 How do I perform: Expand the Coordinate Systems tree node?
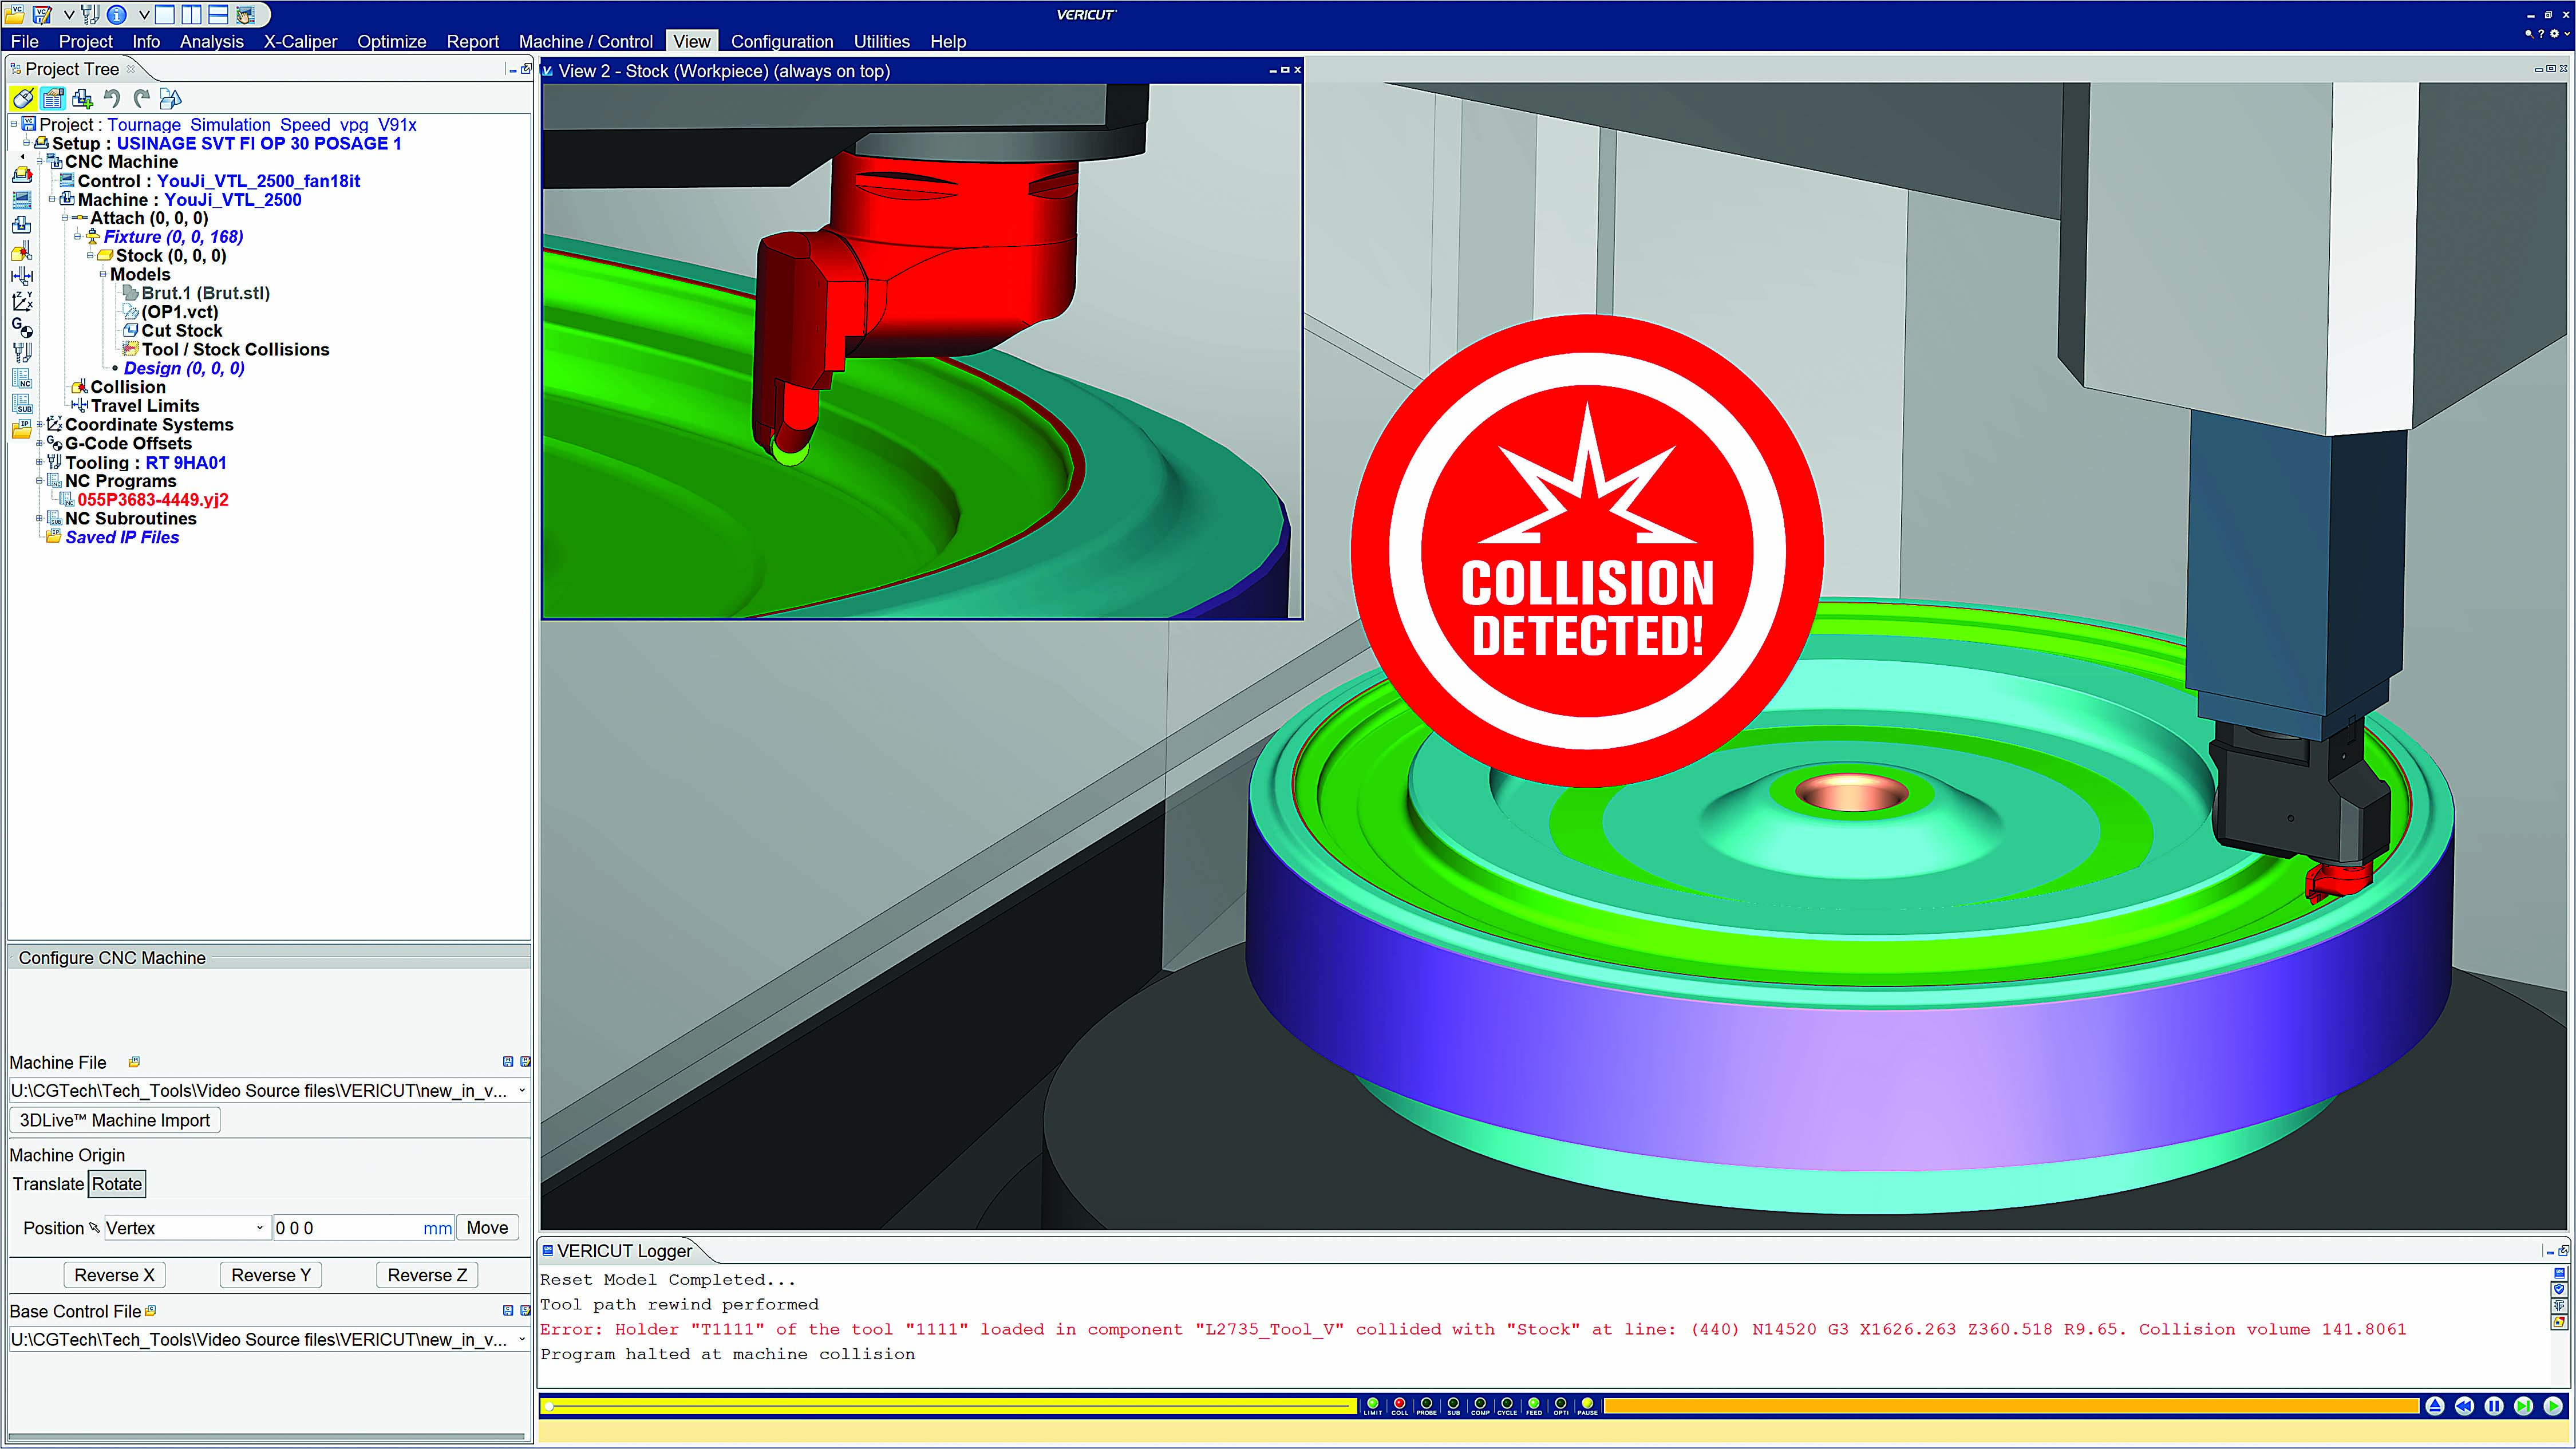[40, 424]
